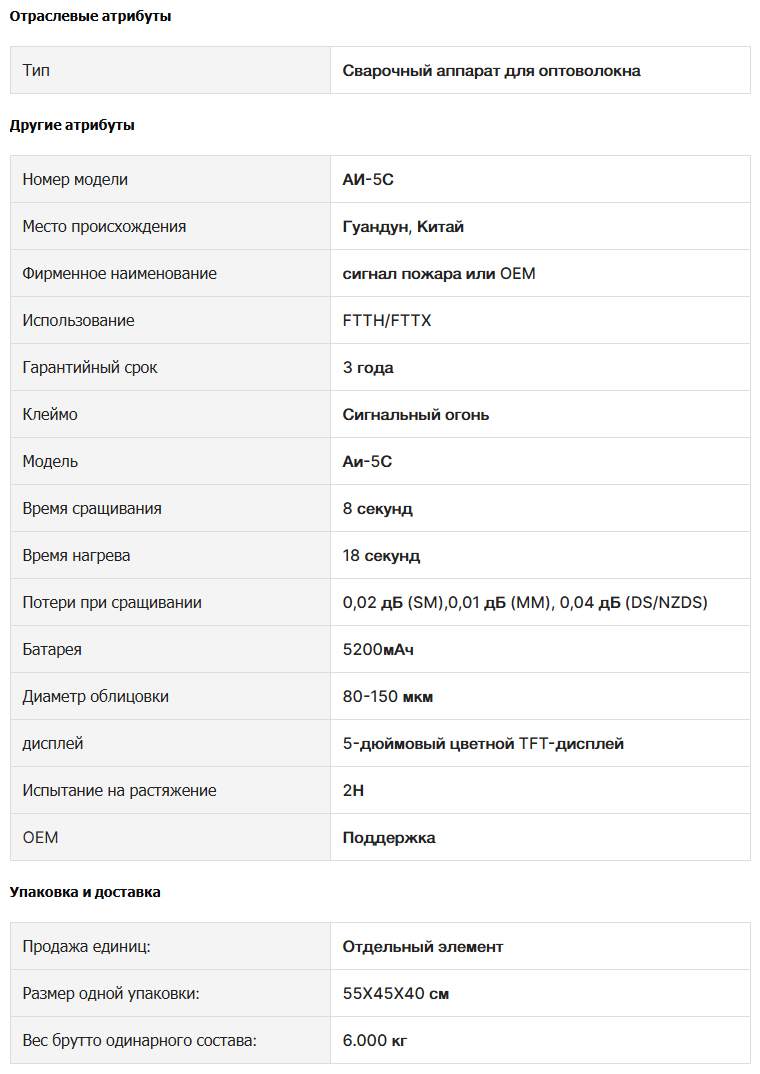The image size is (760, 1074).
Task: Click the '18 секунд' heating time value
Action: click(x=381, y=555)
